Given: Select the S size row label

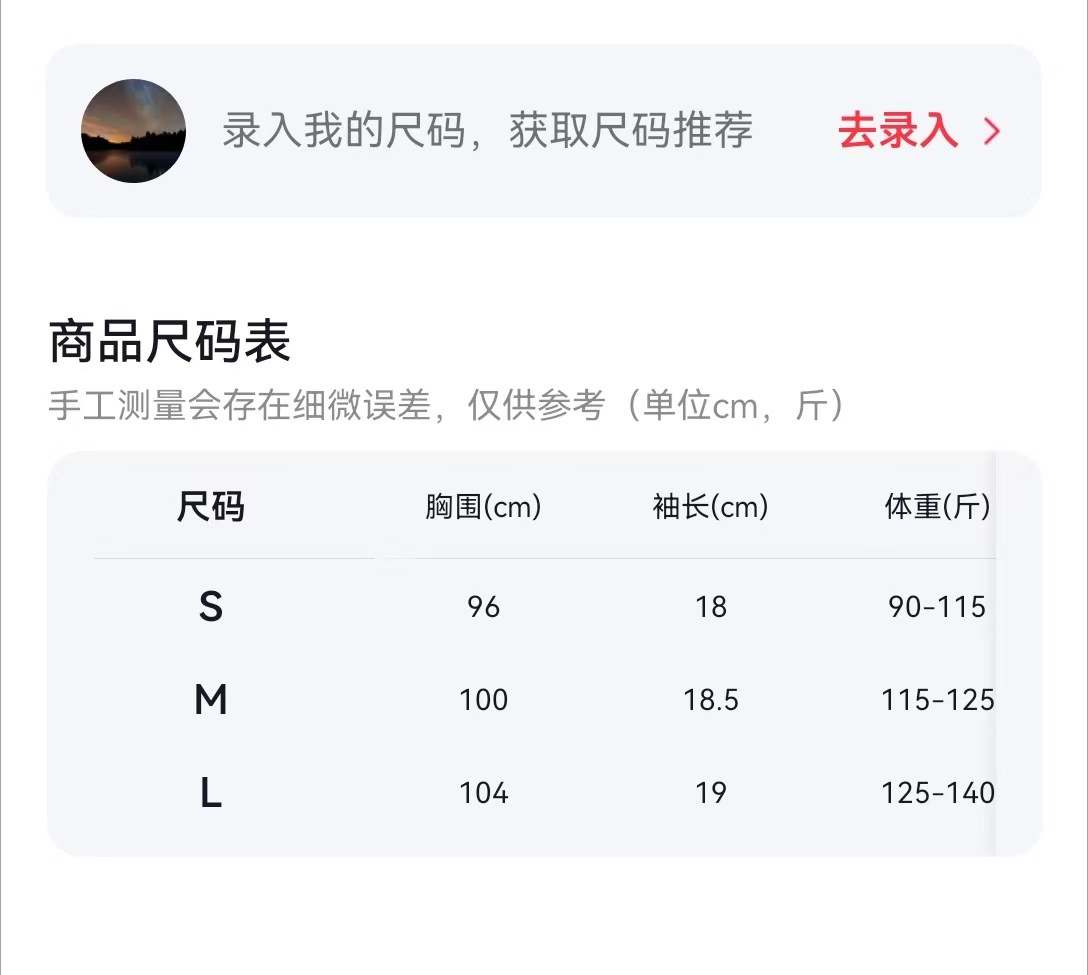Looking at the screenshot, I should pos(210,607).
